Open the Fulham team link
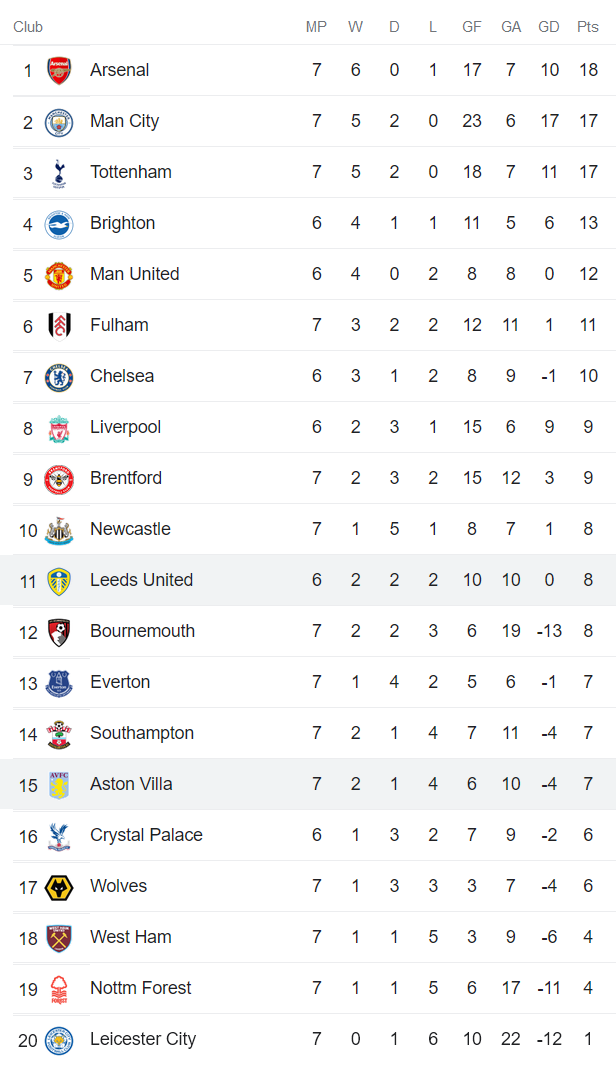The image size is (616, 1074). [x=119, y=325]
